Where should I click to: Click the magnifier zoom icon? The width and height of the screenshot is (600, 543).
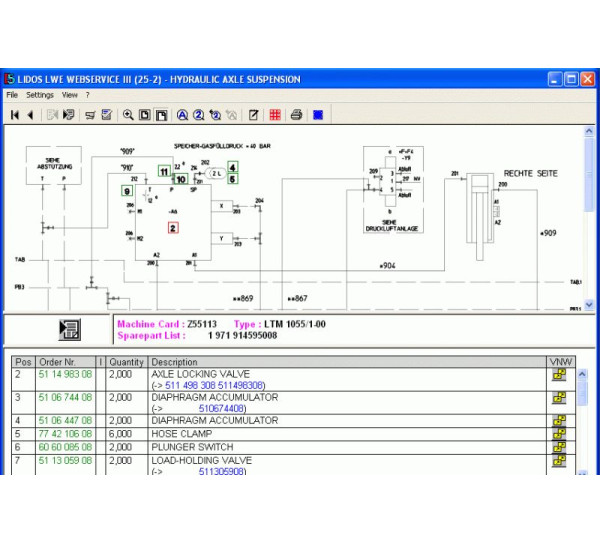click(128, 115)
